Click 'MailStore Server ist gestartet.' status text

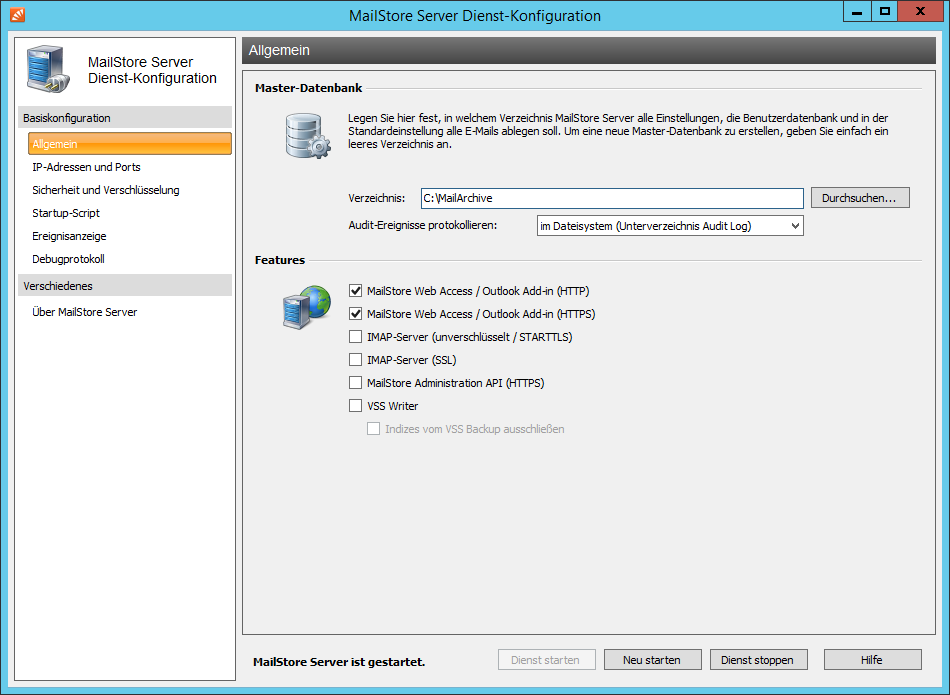pyautogui.click(x=339, y=662)
